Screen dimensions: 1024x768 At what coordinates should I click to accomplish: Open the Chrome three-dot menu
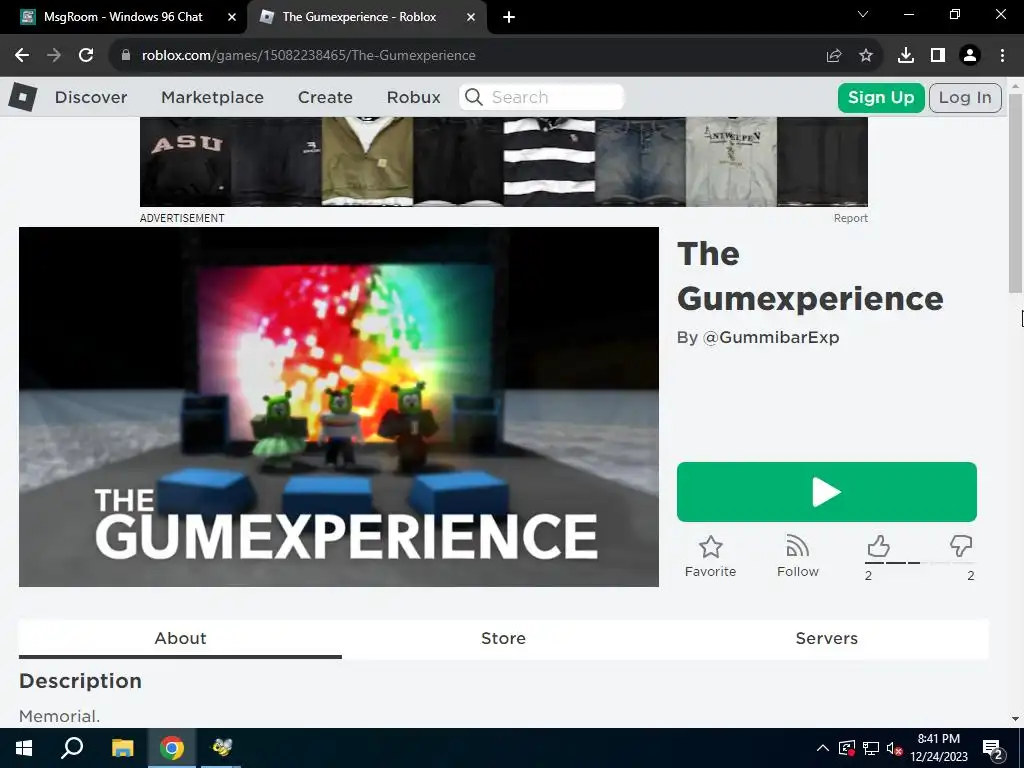coord(1002,56)
